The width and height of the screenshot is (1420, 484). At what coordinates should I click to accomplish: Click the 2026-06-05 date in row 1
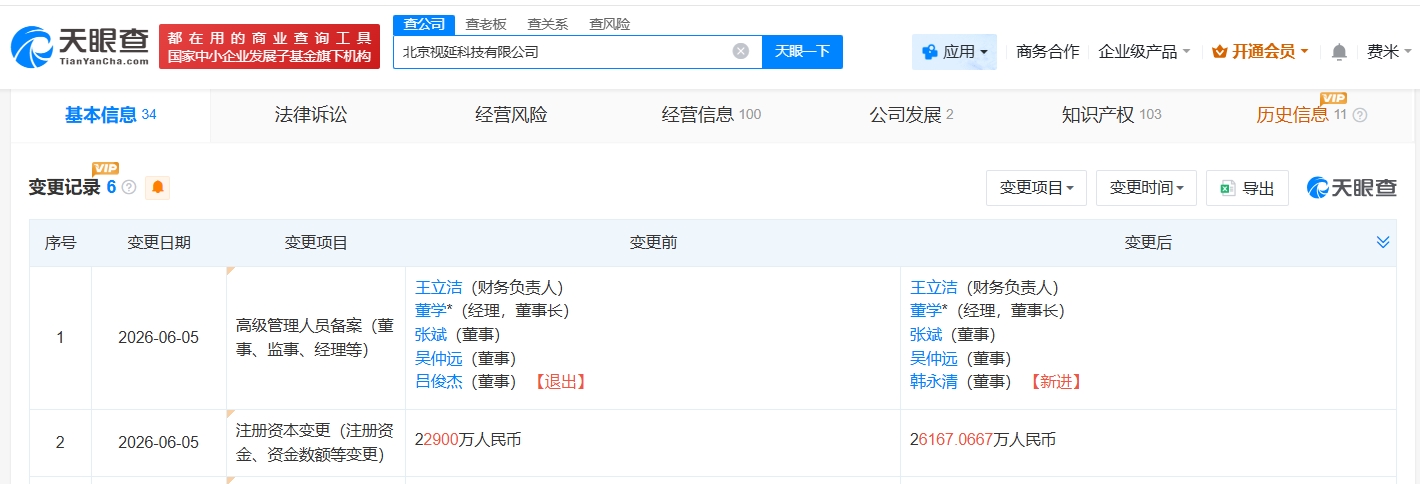[x=158, y=338]
